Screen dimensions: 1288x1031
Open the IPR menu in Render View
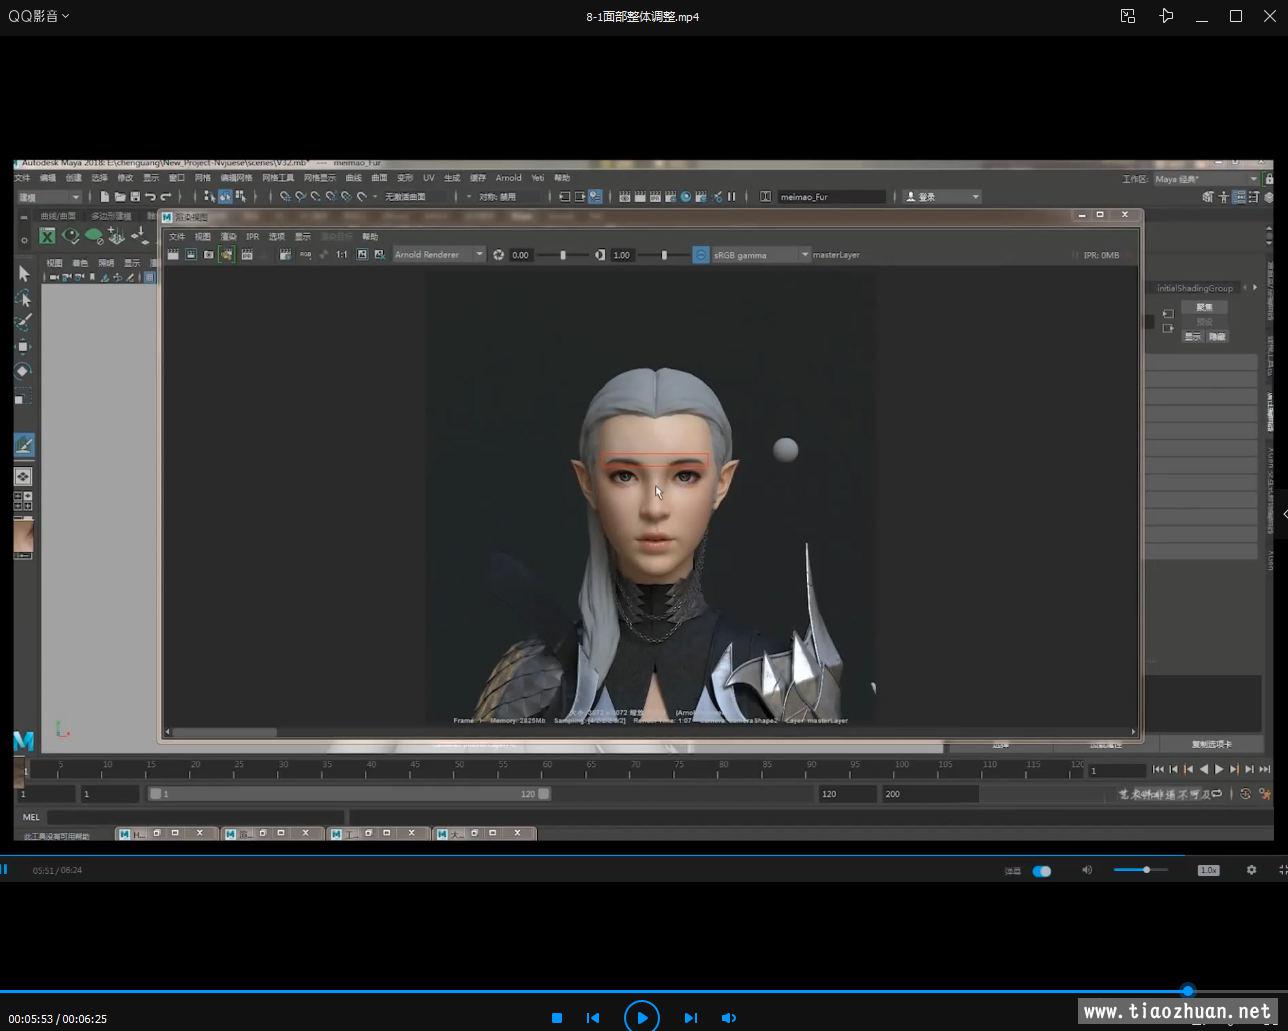point(252,237)
